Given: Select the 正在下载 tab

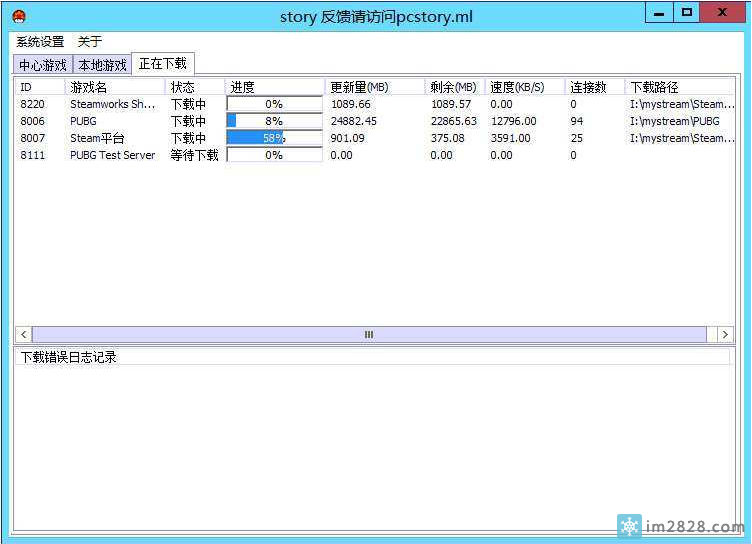Looking at the screenshot, I should [163, 64].
